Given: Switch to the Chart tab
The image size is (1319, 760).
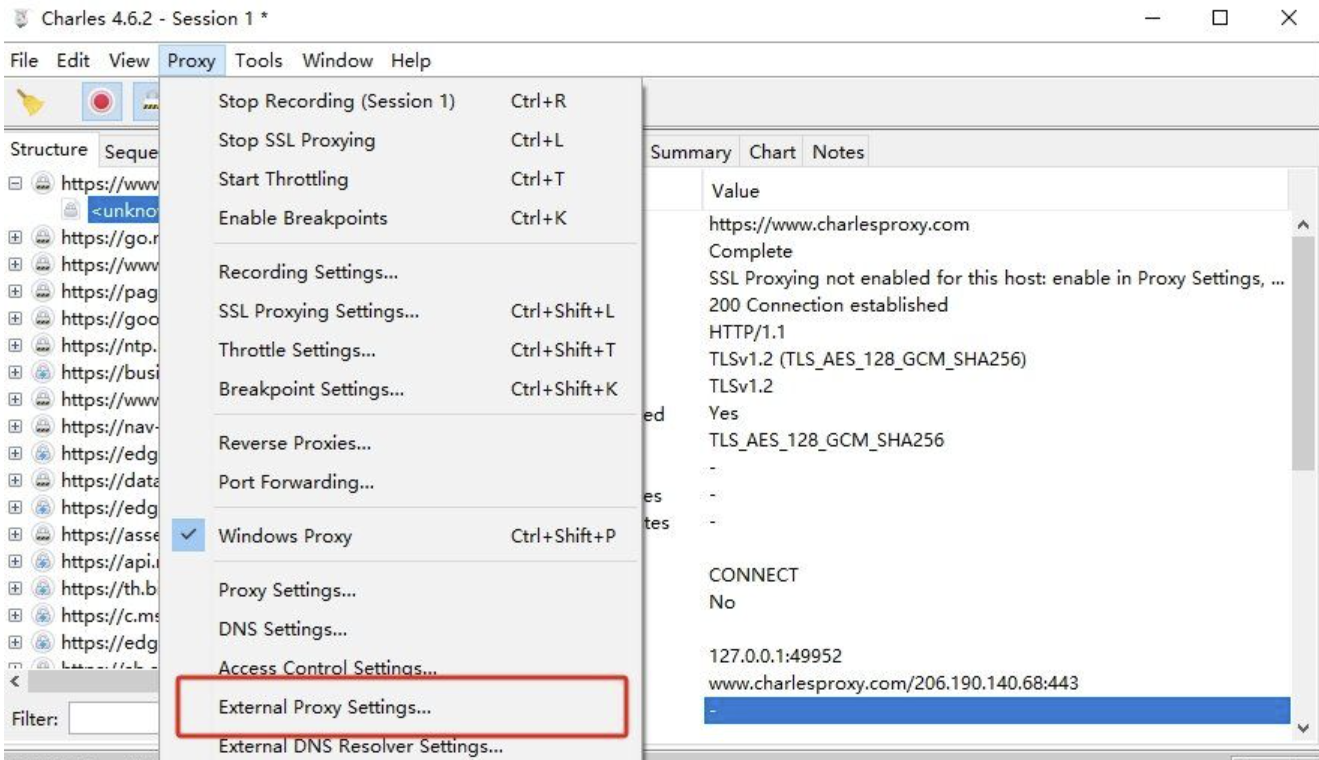Looking at the screenshot, I should click(x=772, y=152).
